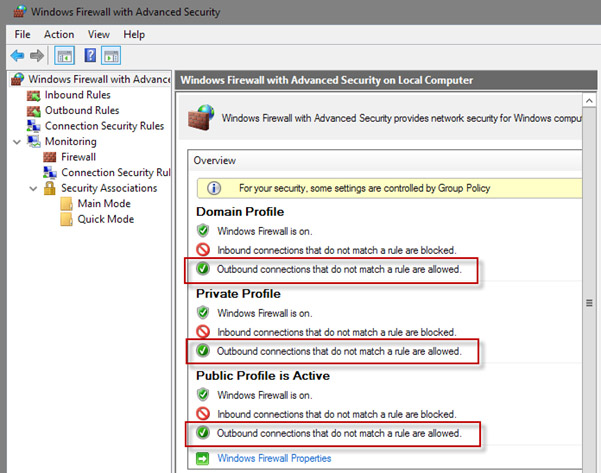Image resolution: width=601 pixels, height=473 pixels.
Task: Collapse the Security Associations node
Action: (x=33, y=189)
